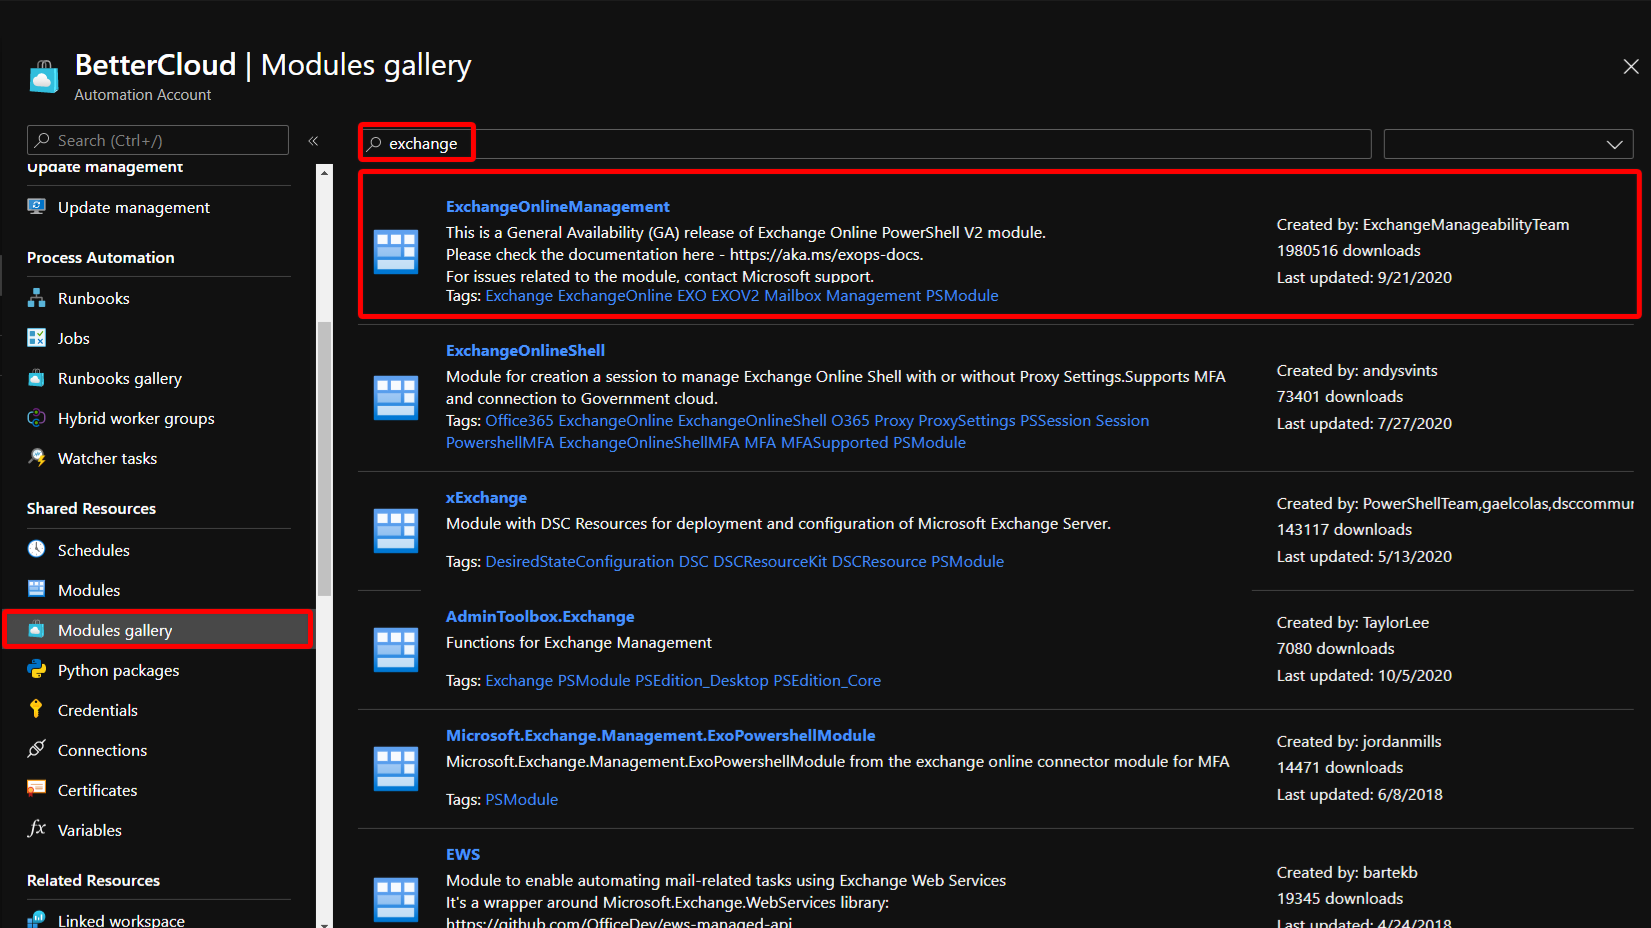Open the AdminToolbox.Exchange module link
Screen dimensions: 1651x928
(x=540, y=617)
